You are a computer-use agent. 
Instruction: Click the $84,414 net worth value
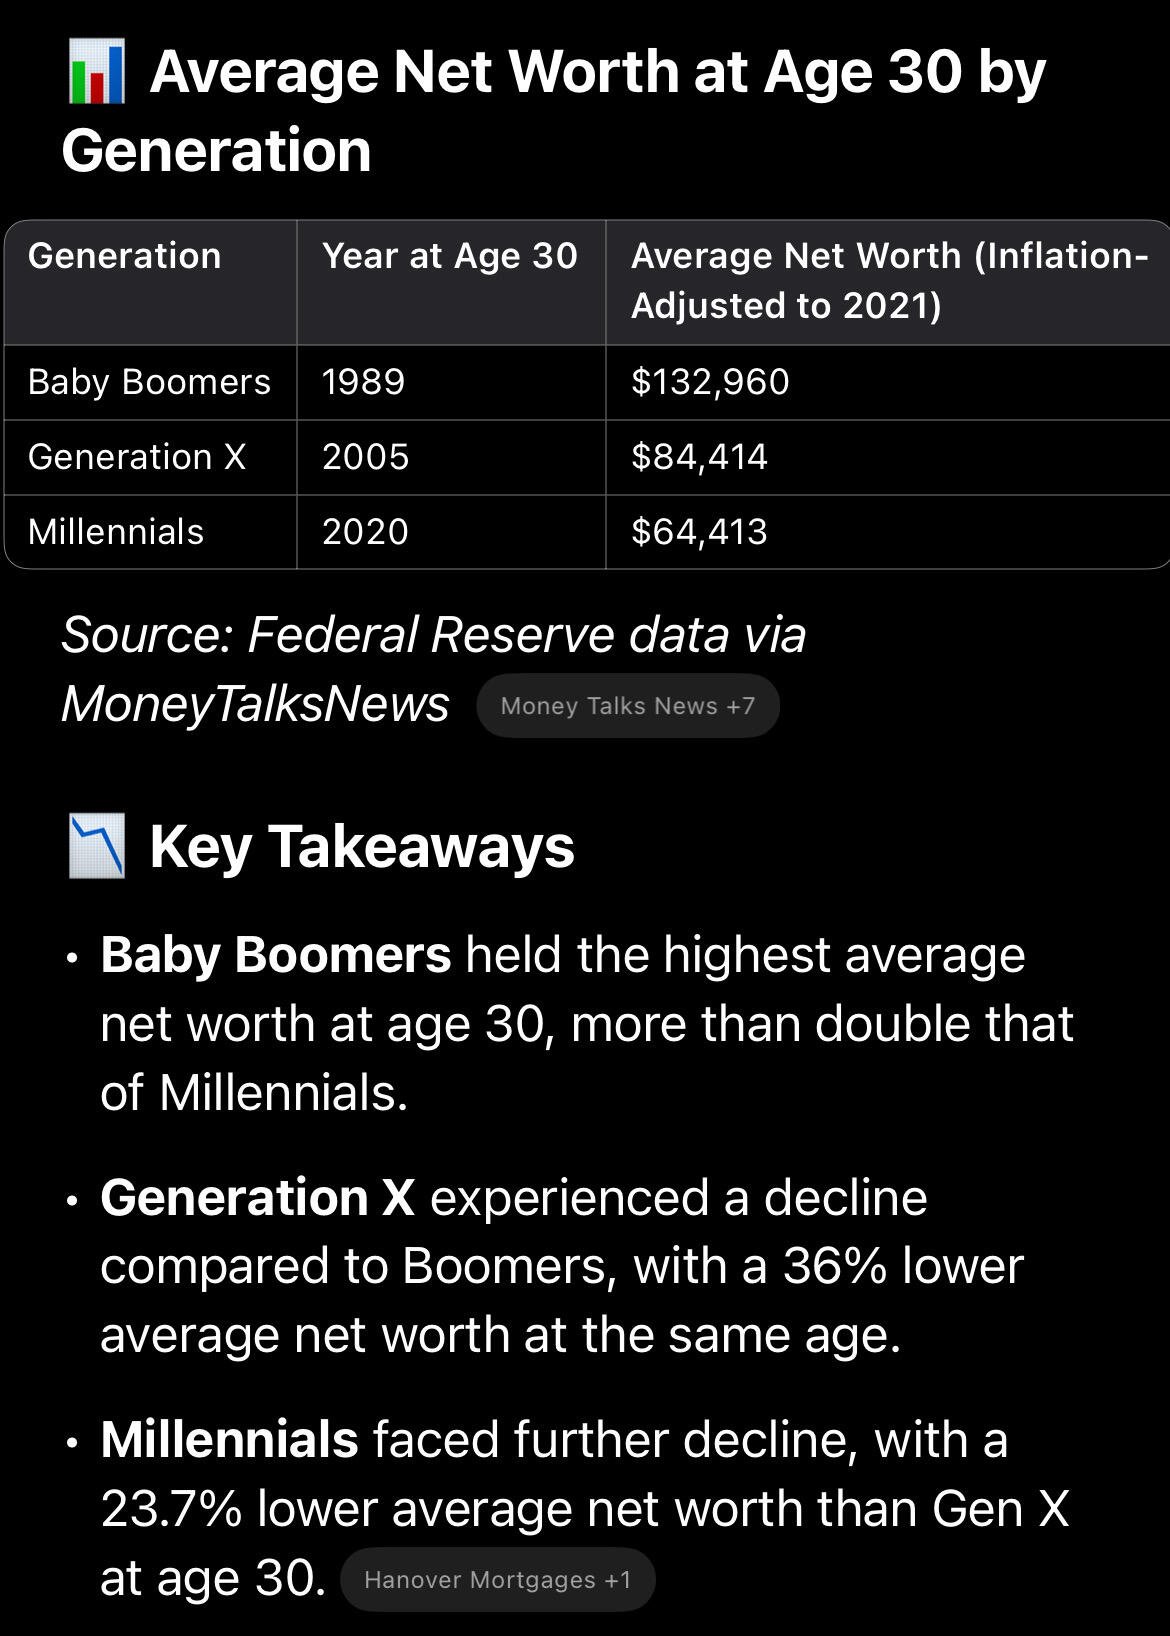point(700,457)
